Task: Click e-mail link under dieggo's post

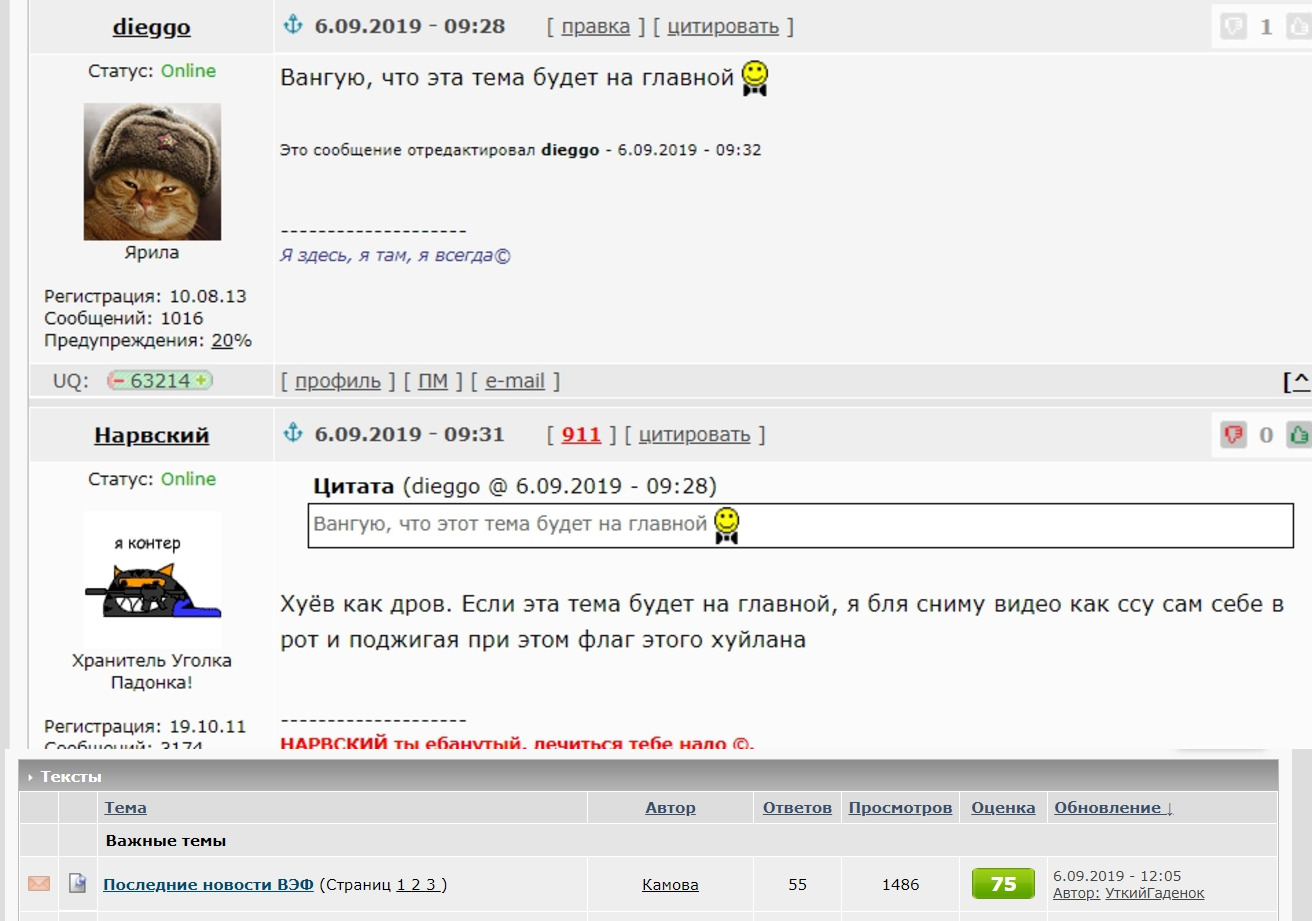Action: pyautogui.click(x=515, y=381)
